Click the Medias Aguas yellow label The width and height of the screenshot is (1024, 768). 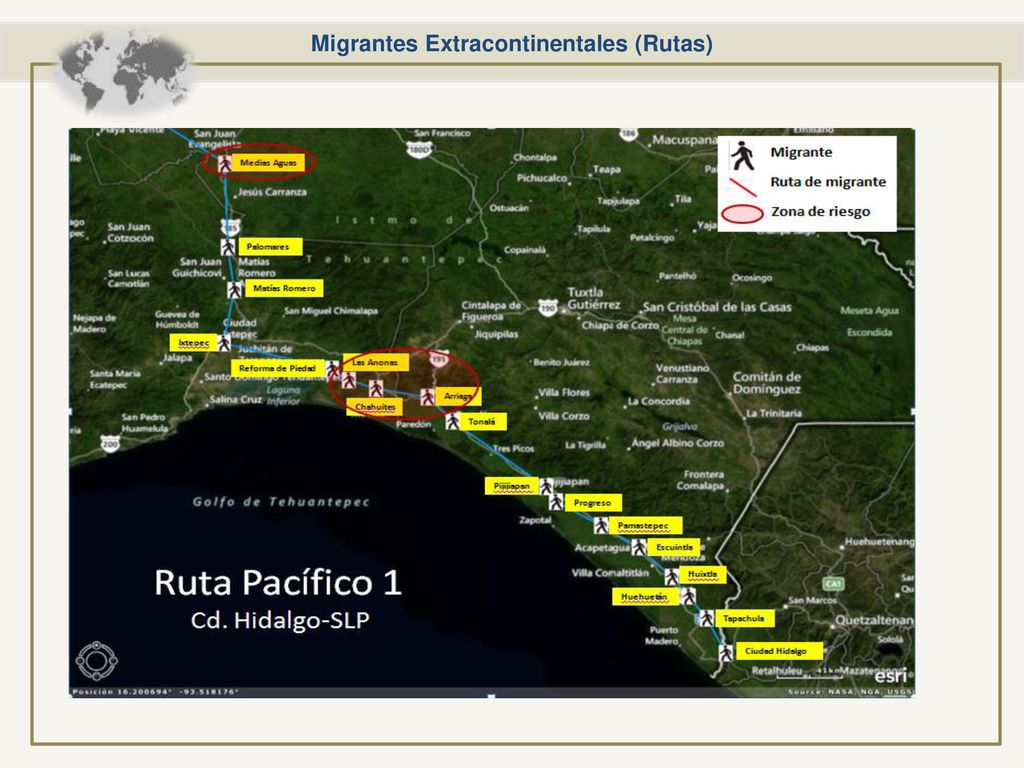click(268, 163)
